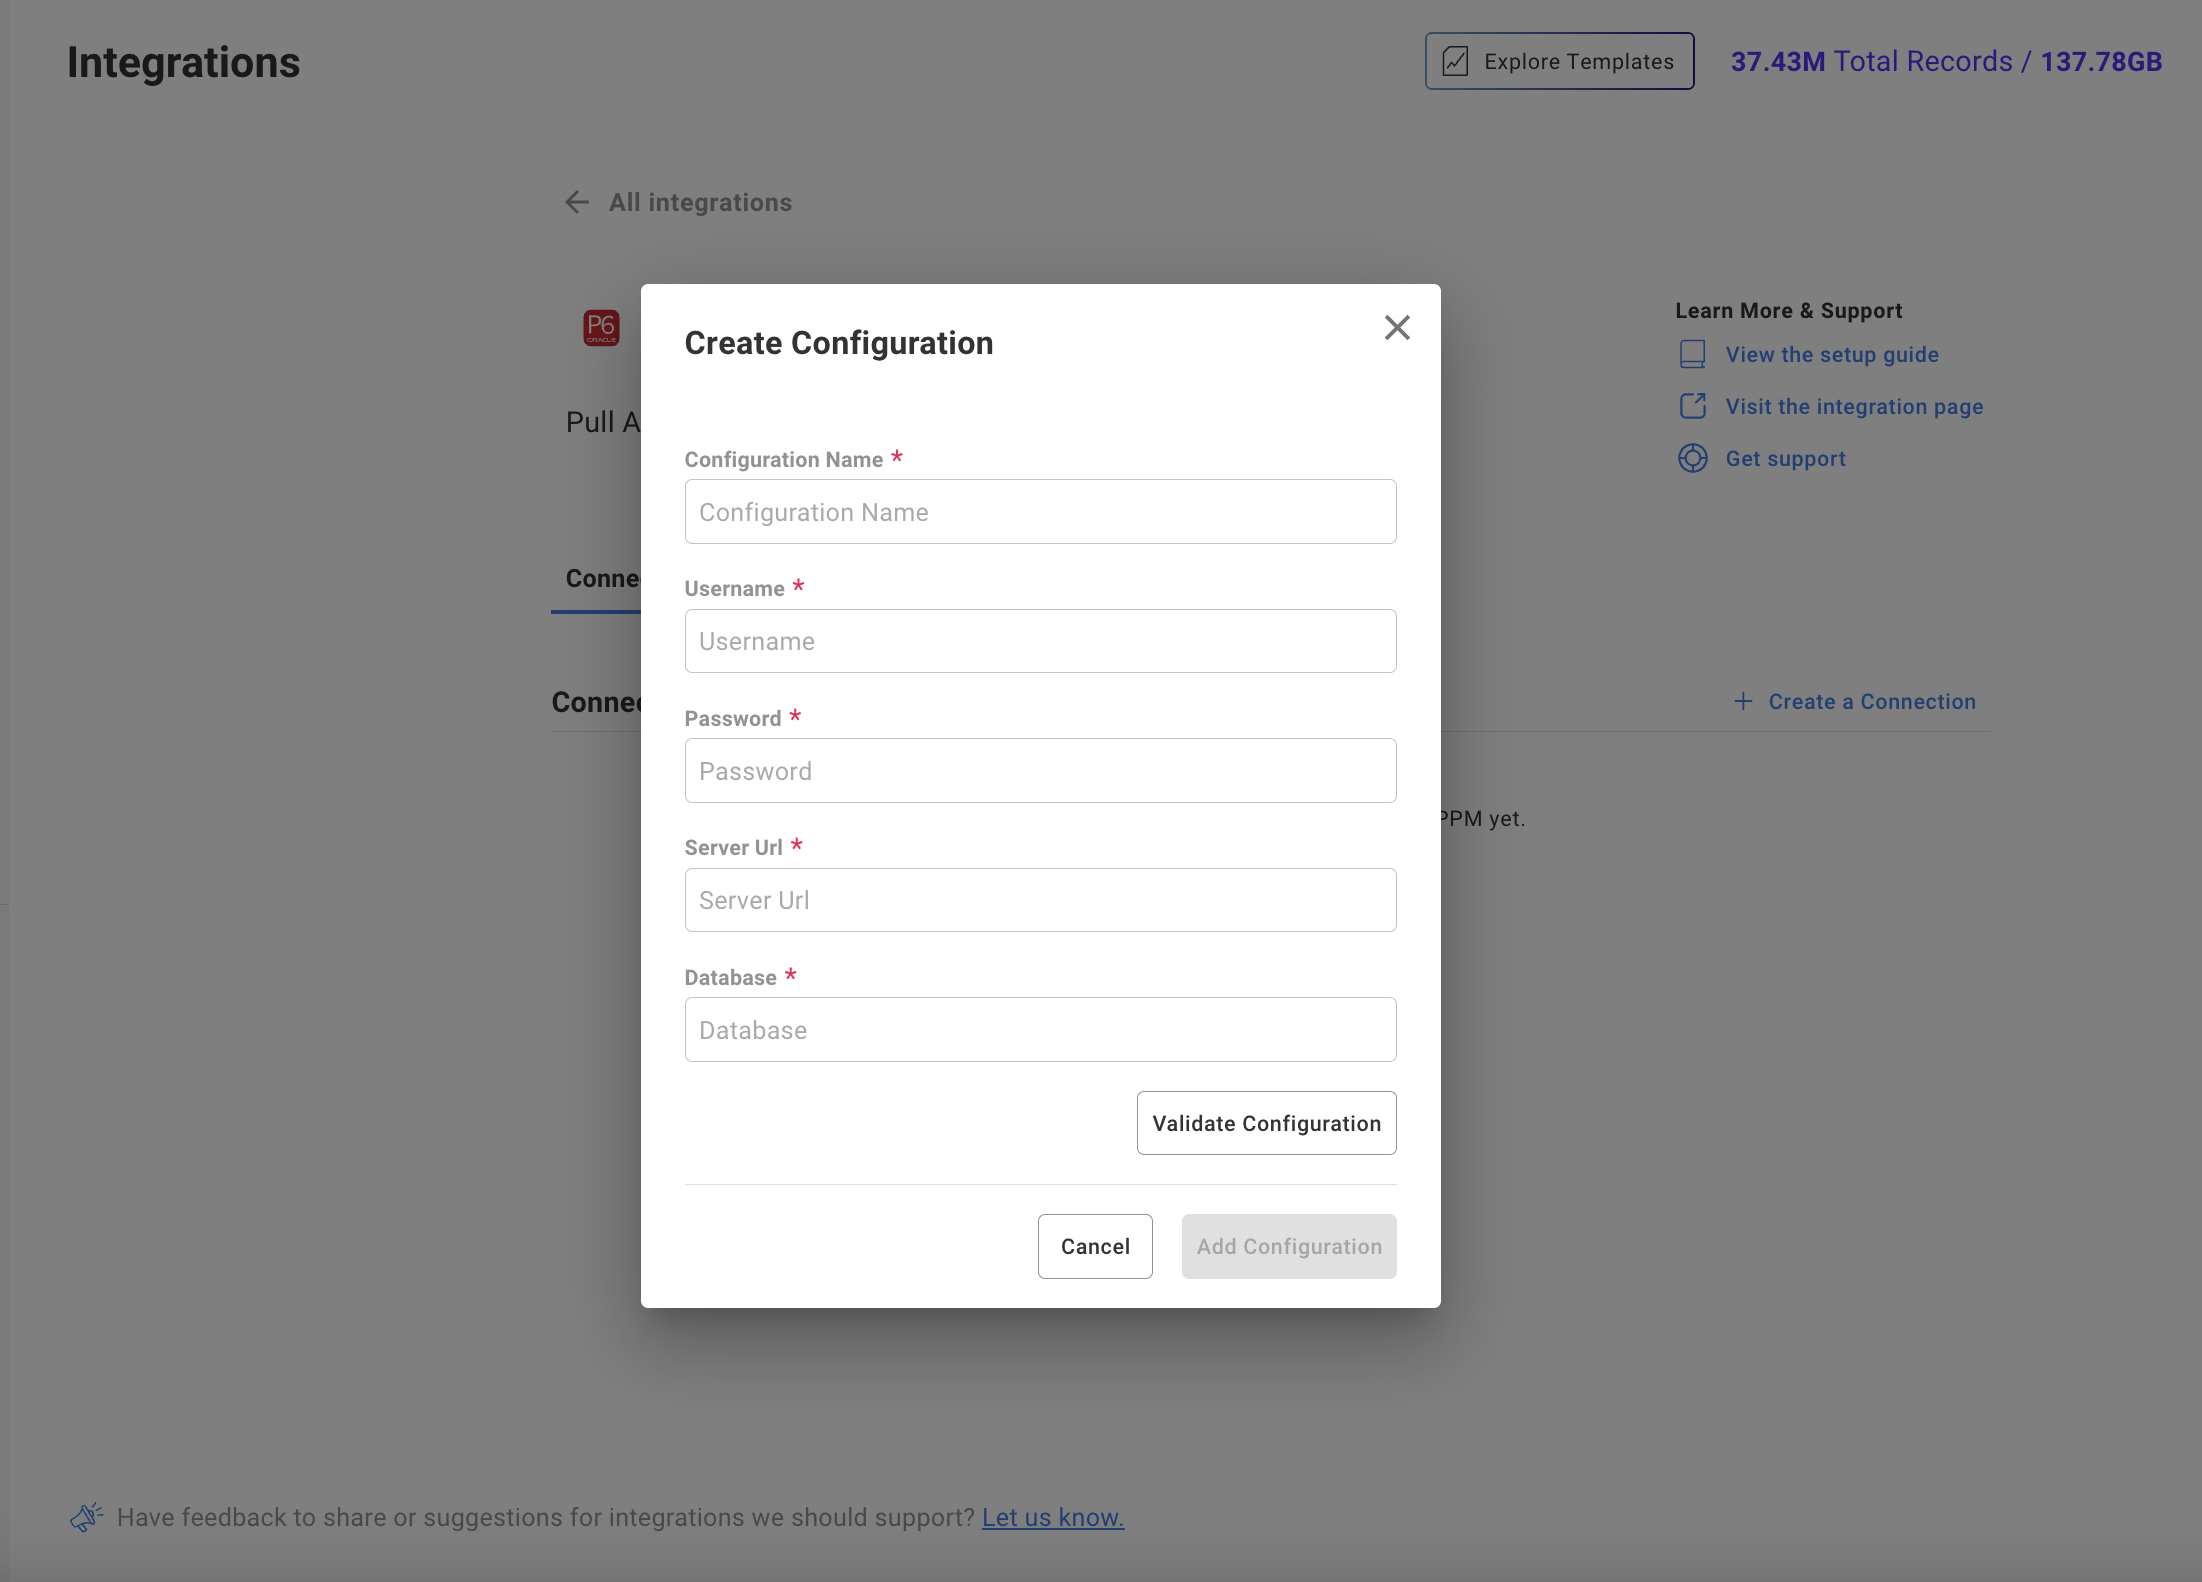The image size is (2202, 1582).
Task: Focus the Database field
Action: pyautogui.click(x=1040, y=1030)
